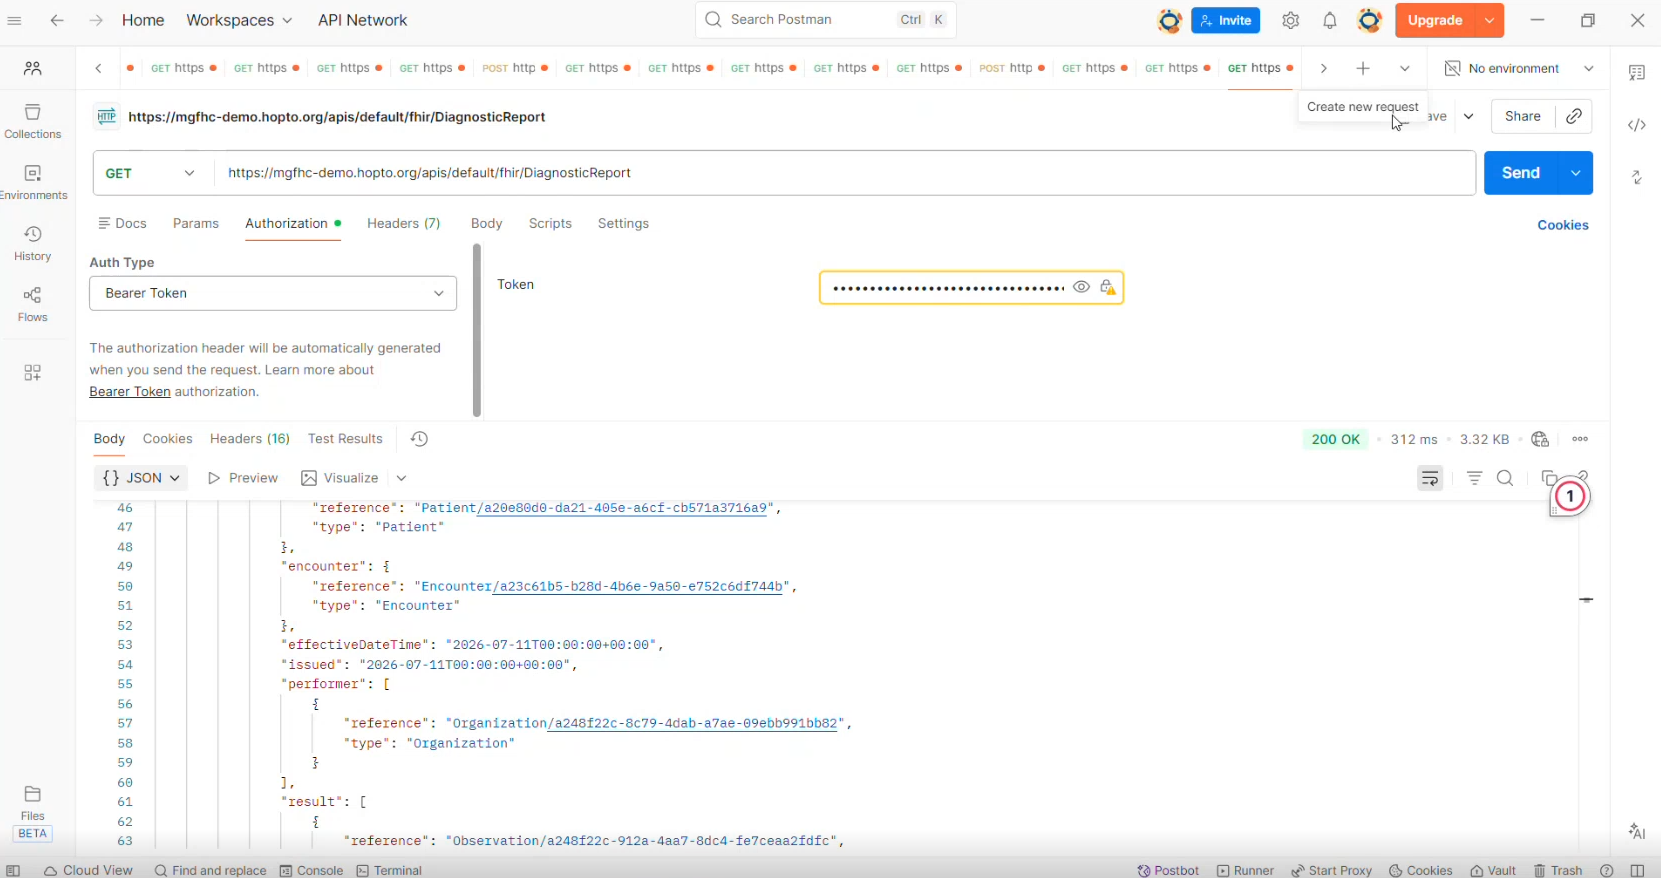Open the Scripts tab

click(x=550, y=223)
